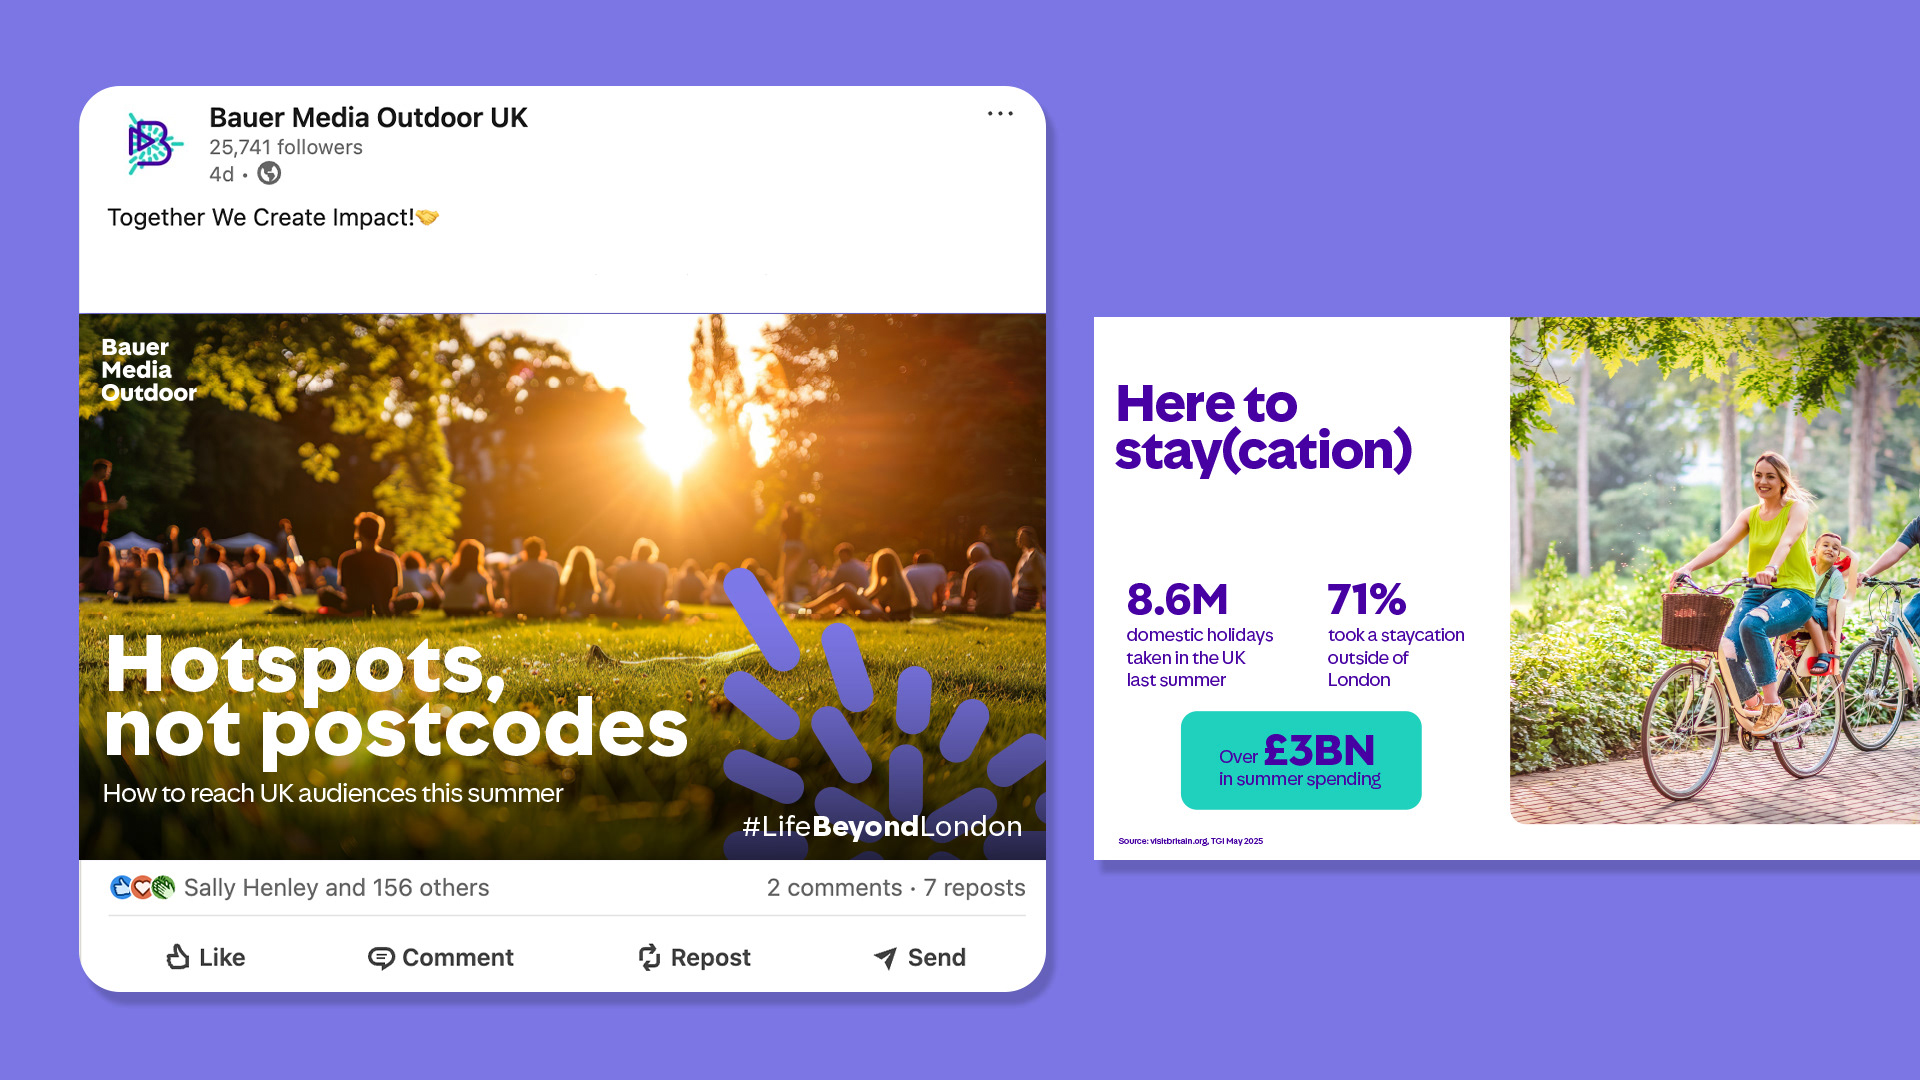Click the Send paper plane icon
The width and height of the screenshot is (1920, 1080).
[885, 958]
